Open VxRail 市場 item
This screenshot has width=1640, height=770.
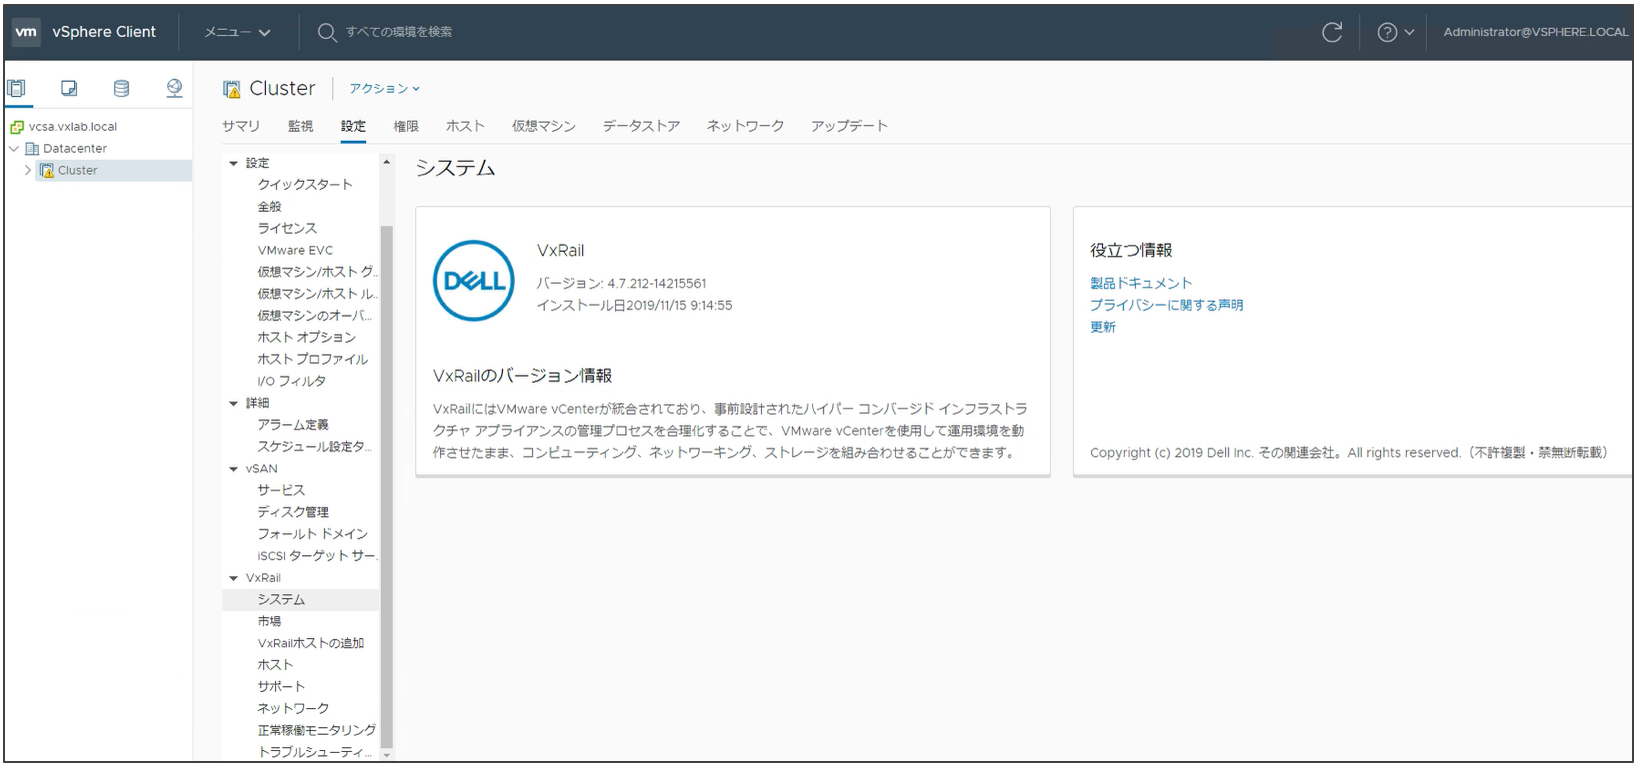[x=269, y=622]
